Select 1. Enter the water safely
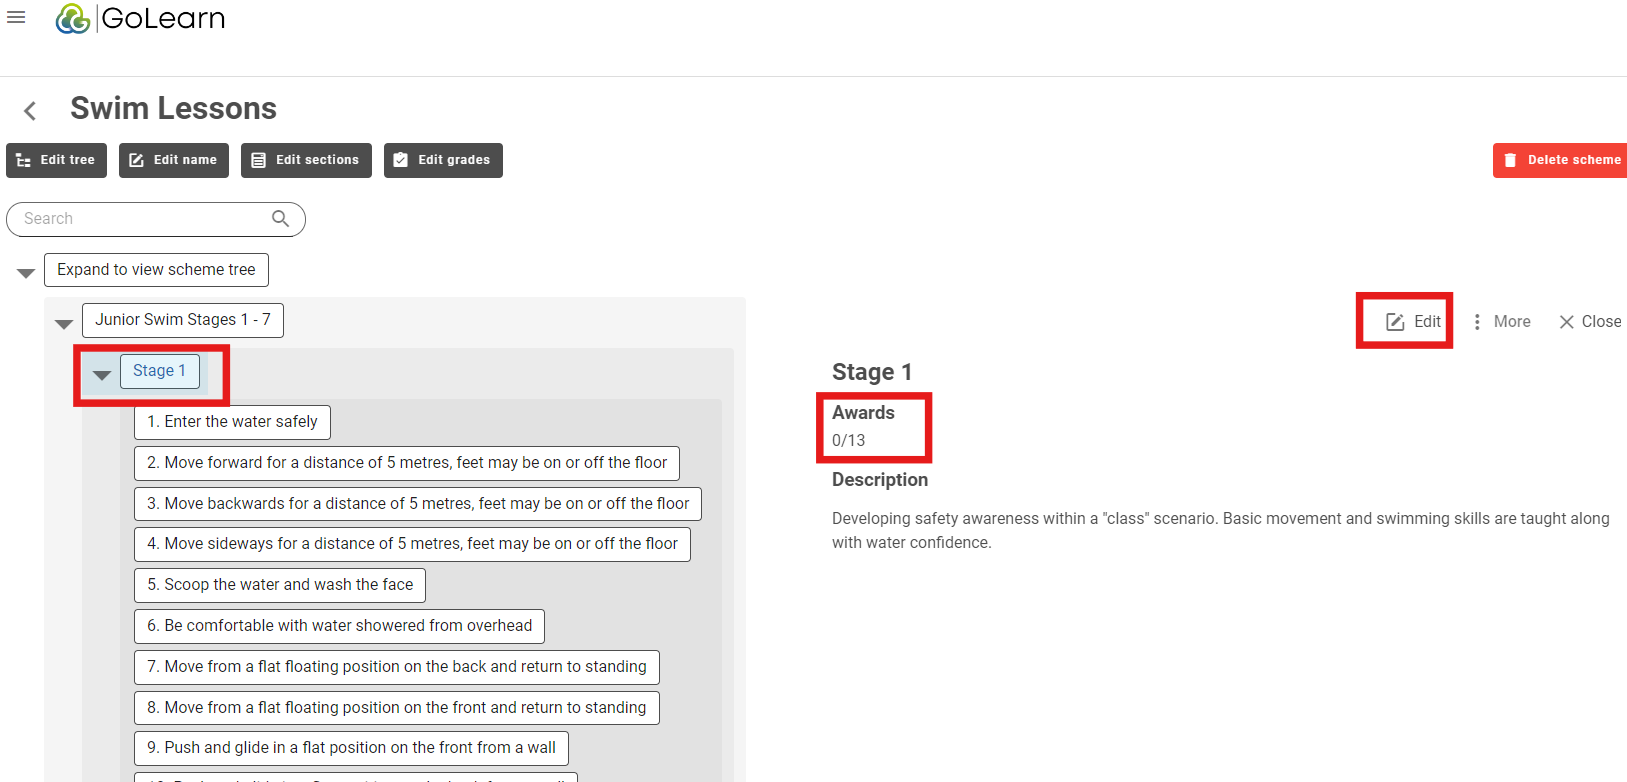 pos(232,422)
